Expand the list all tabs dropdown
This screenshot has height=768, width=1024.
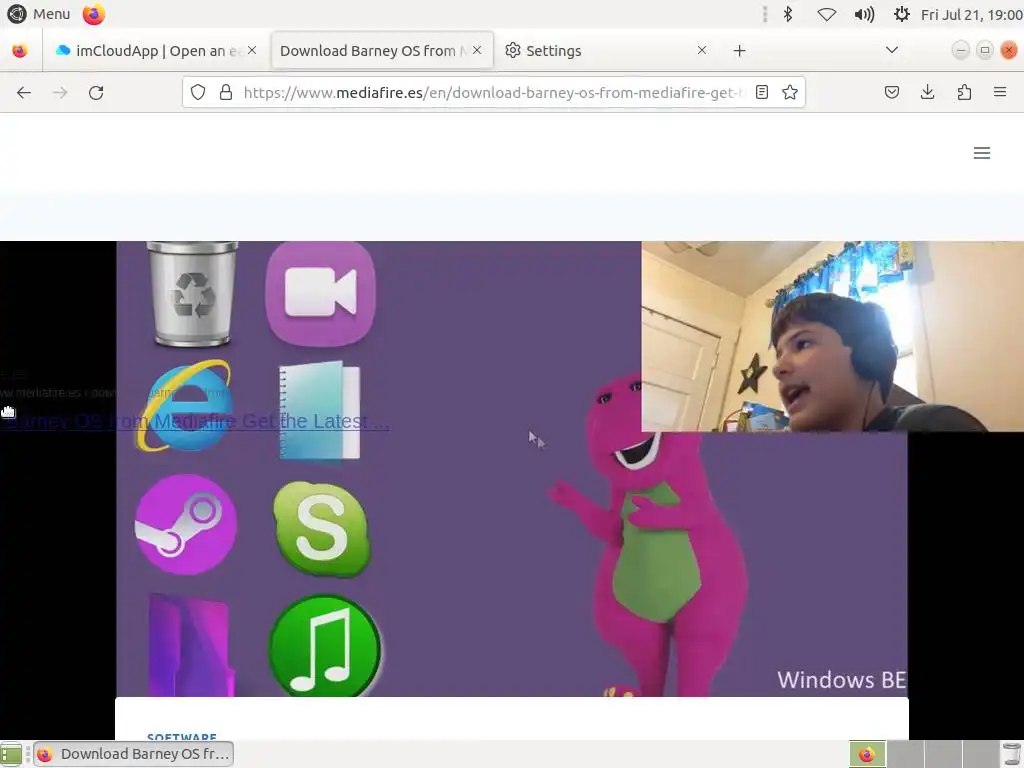891,50
